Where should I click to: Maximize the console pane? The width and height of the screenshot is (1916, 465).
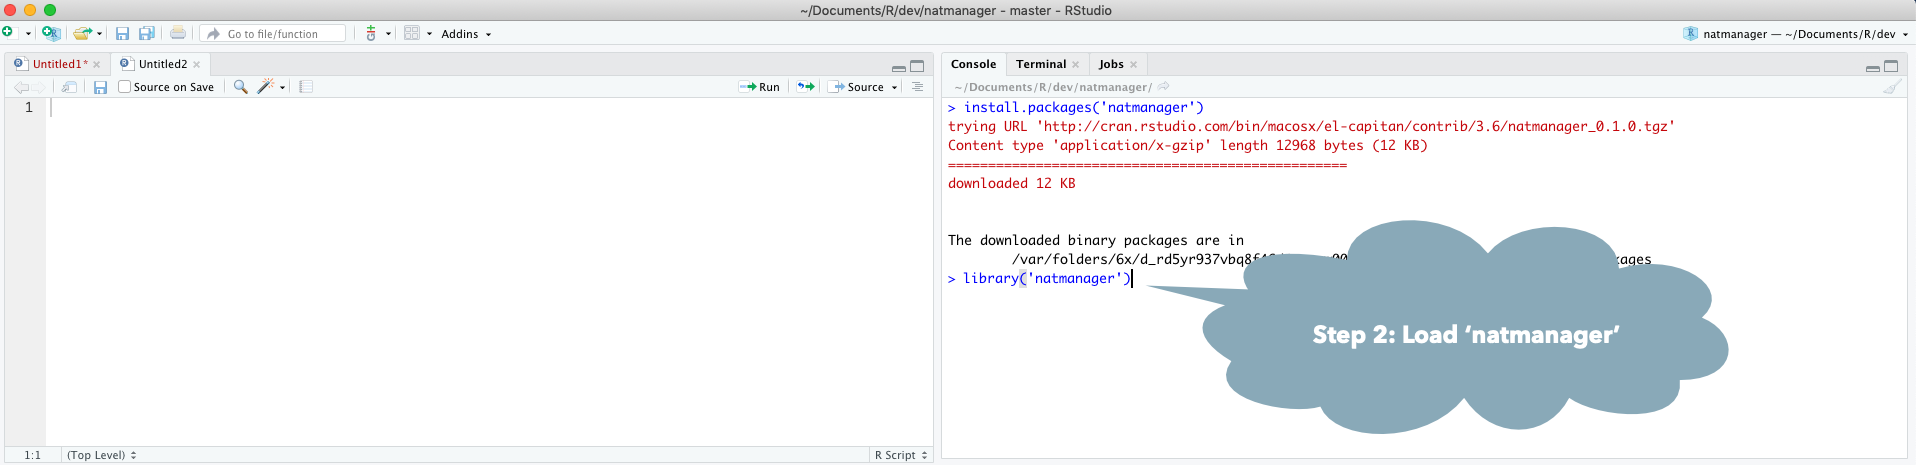[1890, 66]
